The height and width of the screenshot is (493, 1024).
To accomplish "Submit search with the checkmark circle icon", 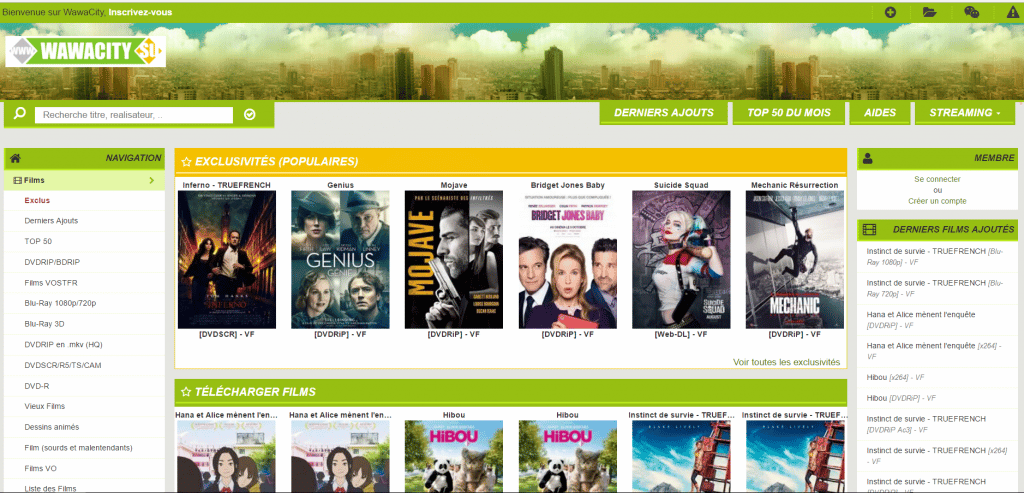I will (x=249, y=115).
